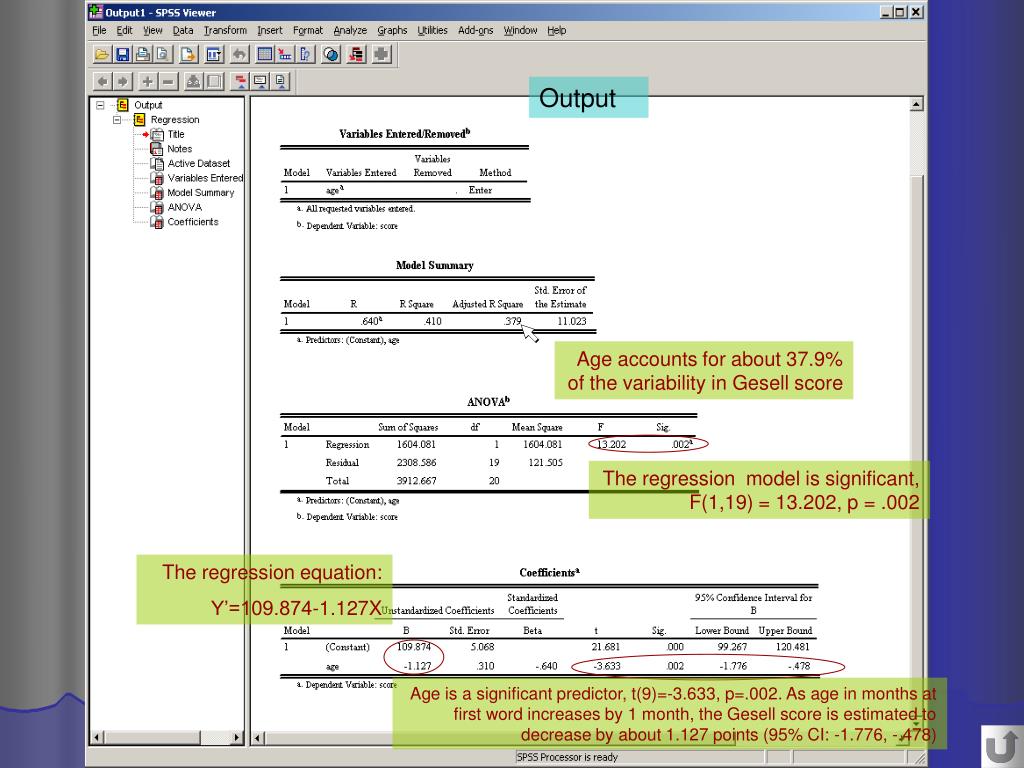The height and width of the screenshot is (768, 1024).
Task: Click the outline pane scroll-left arrow
Action: tap(96, 738)
